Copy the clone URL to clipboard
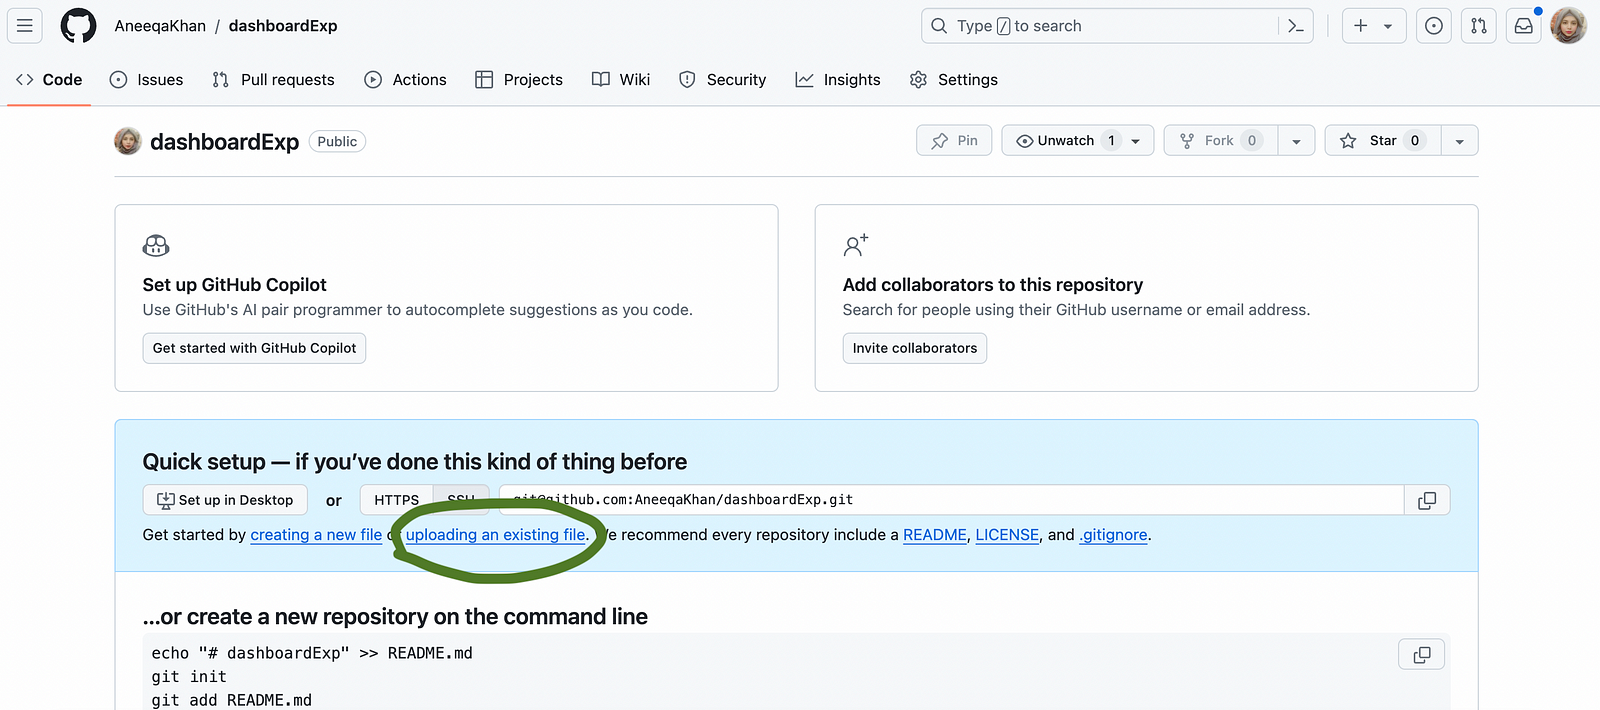The image size is (1600, 710). point(1427,500)
